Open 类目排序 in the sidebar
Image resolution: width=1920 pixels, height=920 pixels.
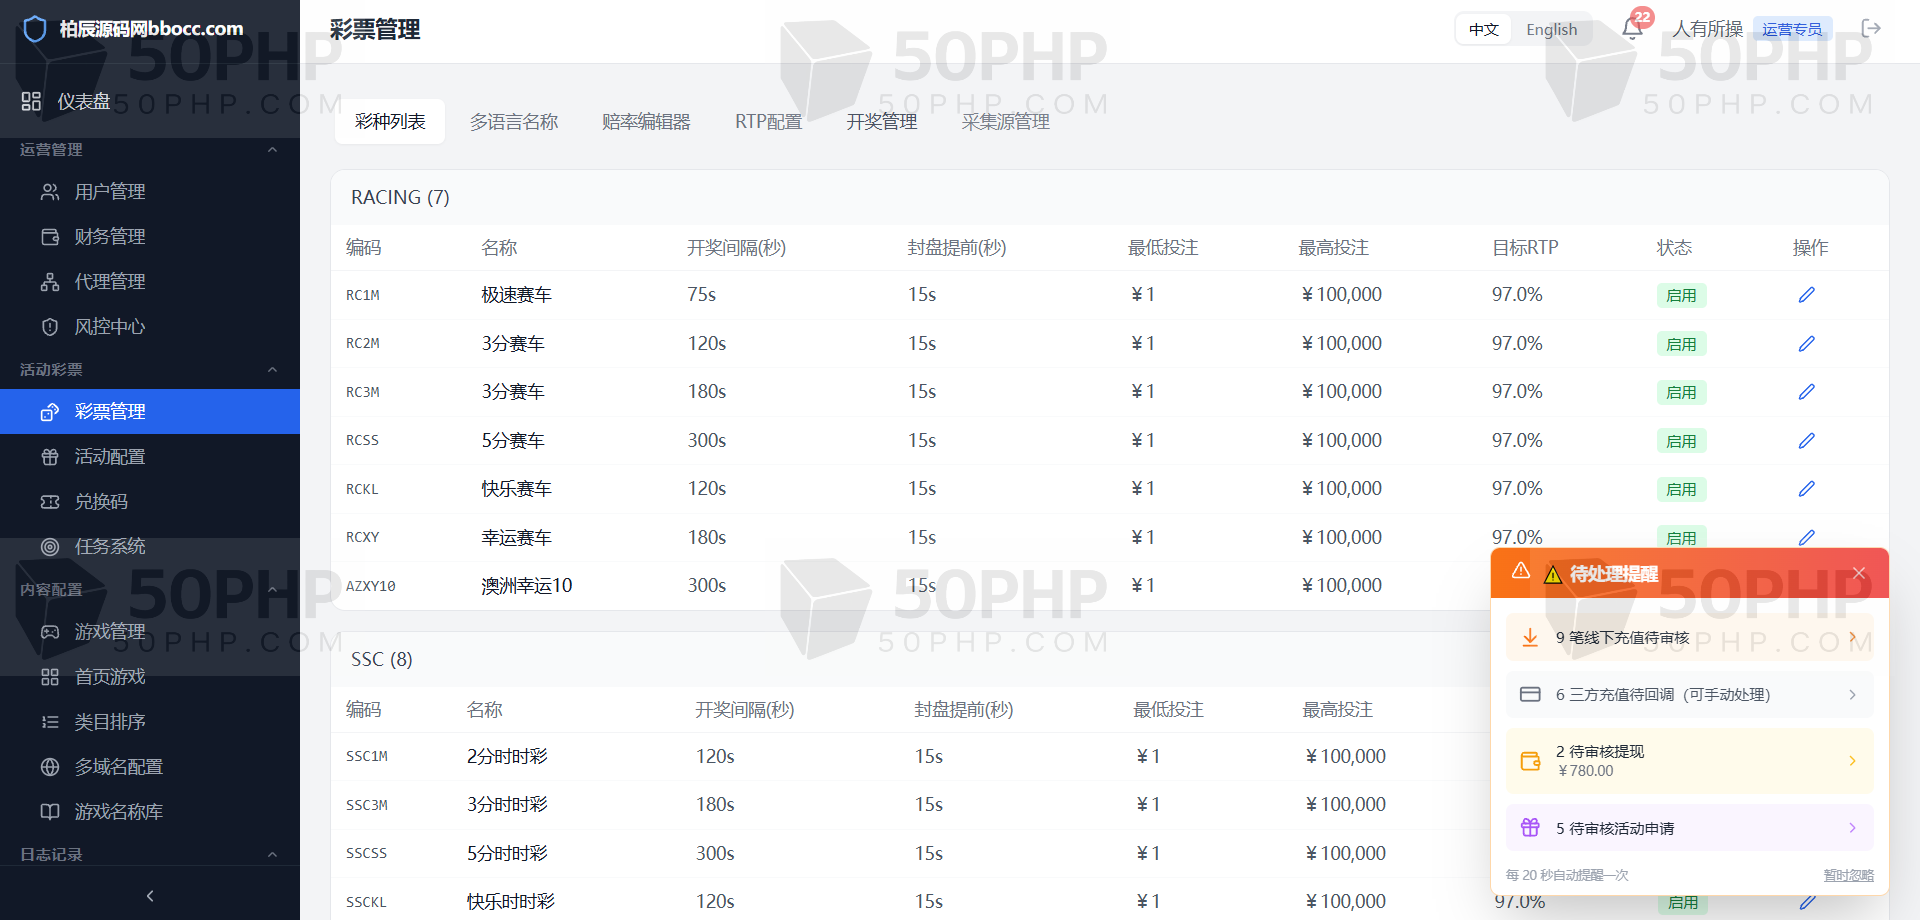pyautogui.click(x=150, y=721)
